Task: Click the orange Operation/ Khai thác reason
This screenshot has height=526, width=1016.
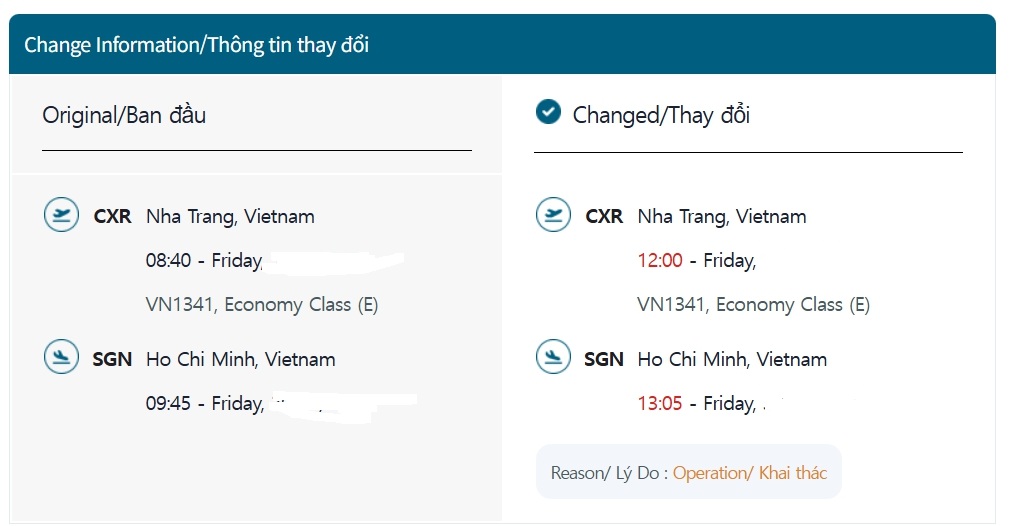Action: (750, 473)
